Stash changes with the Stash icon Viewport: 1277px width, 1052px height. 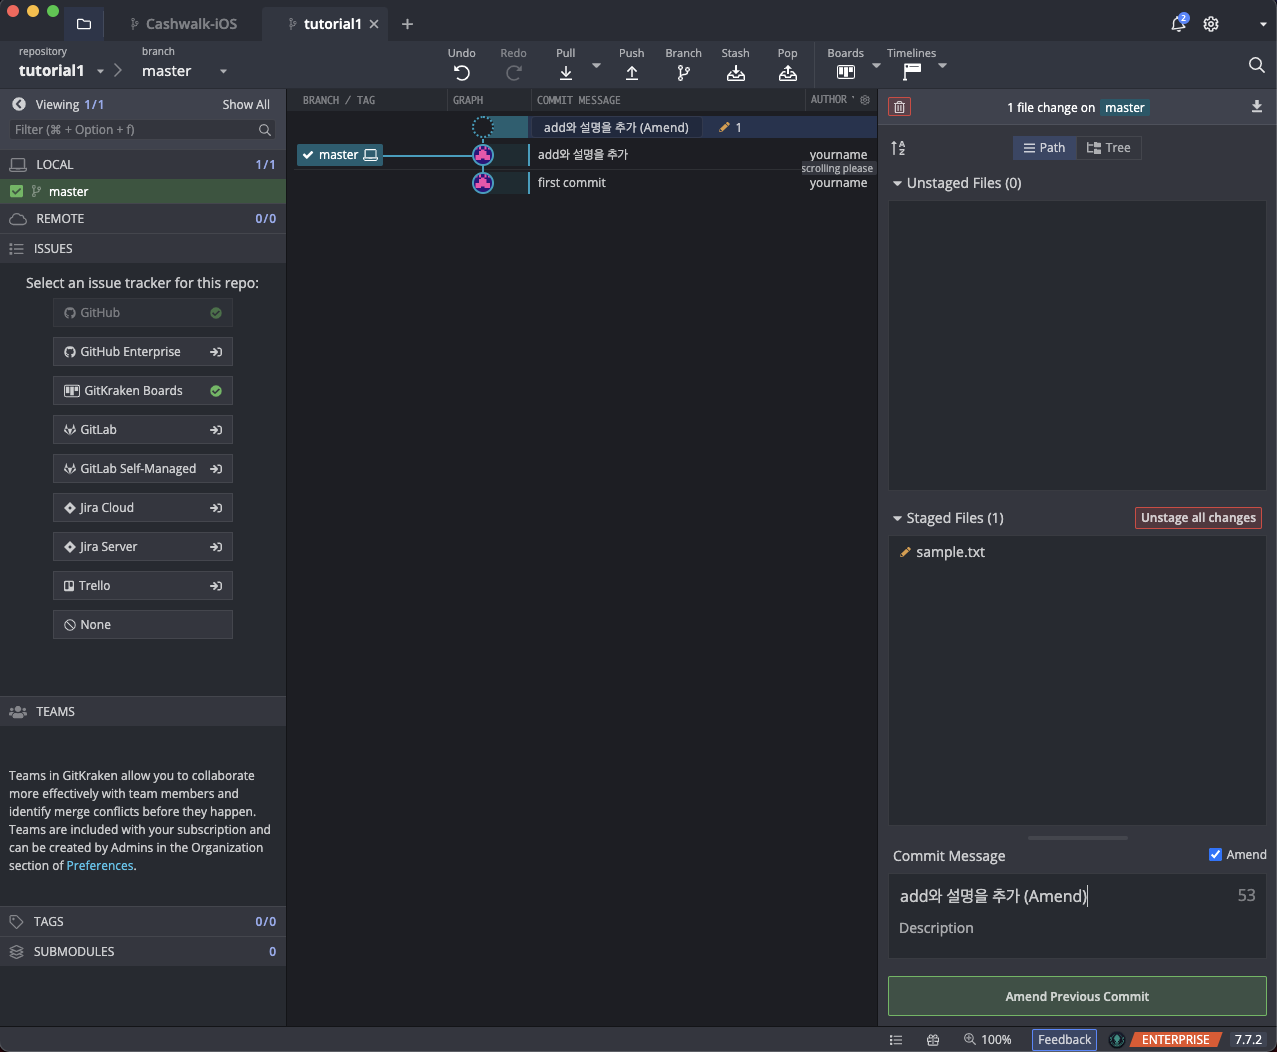735,72
